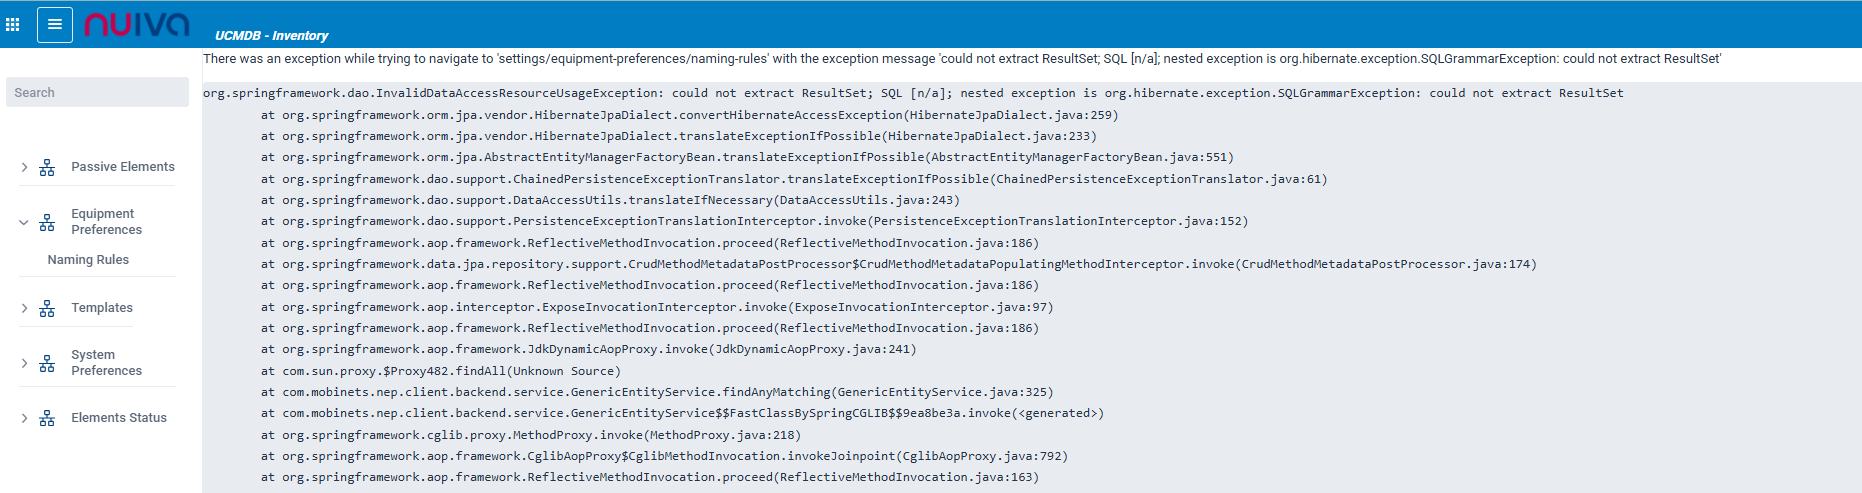The width and height of the screenshot is (1862, 493).
Task: Click the Passive Elements hierarchy icon
Action: pyautogui.click(x=47, y=168)
